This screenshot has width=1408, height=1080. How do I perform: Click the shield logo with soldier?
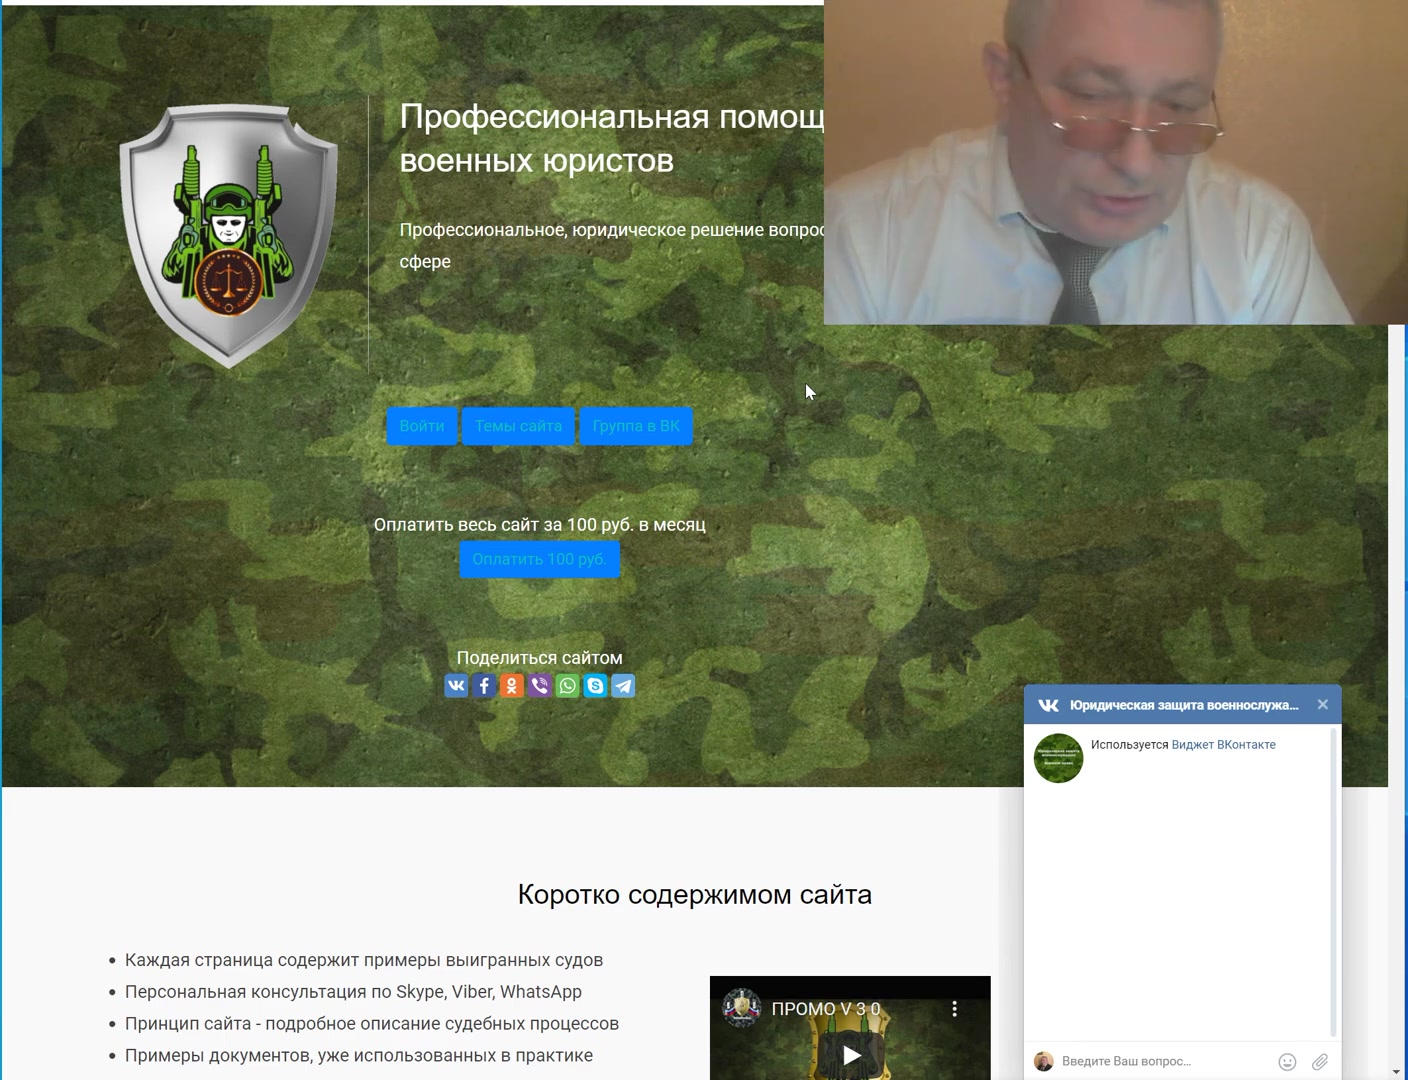(x=229, y=236)
